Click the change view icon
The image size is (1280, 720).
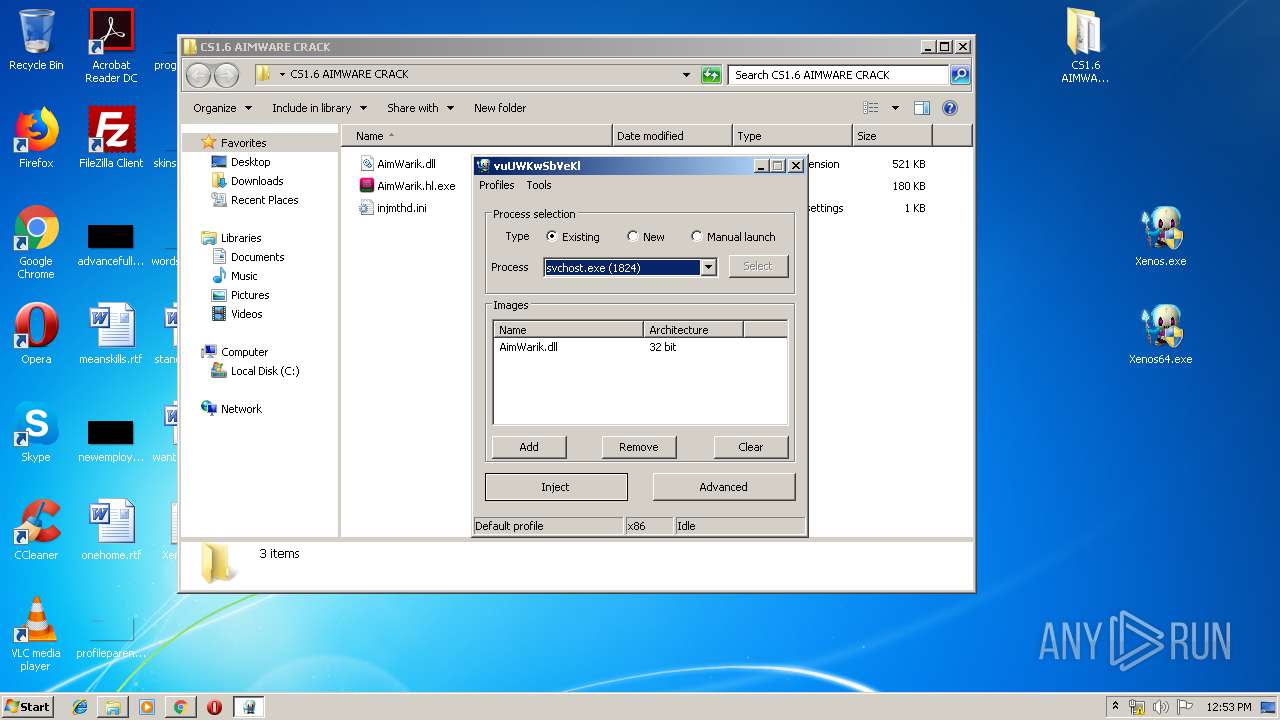[871, 108]
